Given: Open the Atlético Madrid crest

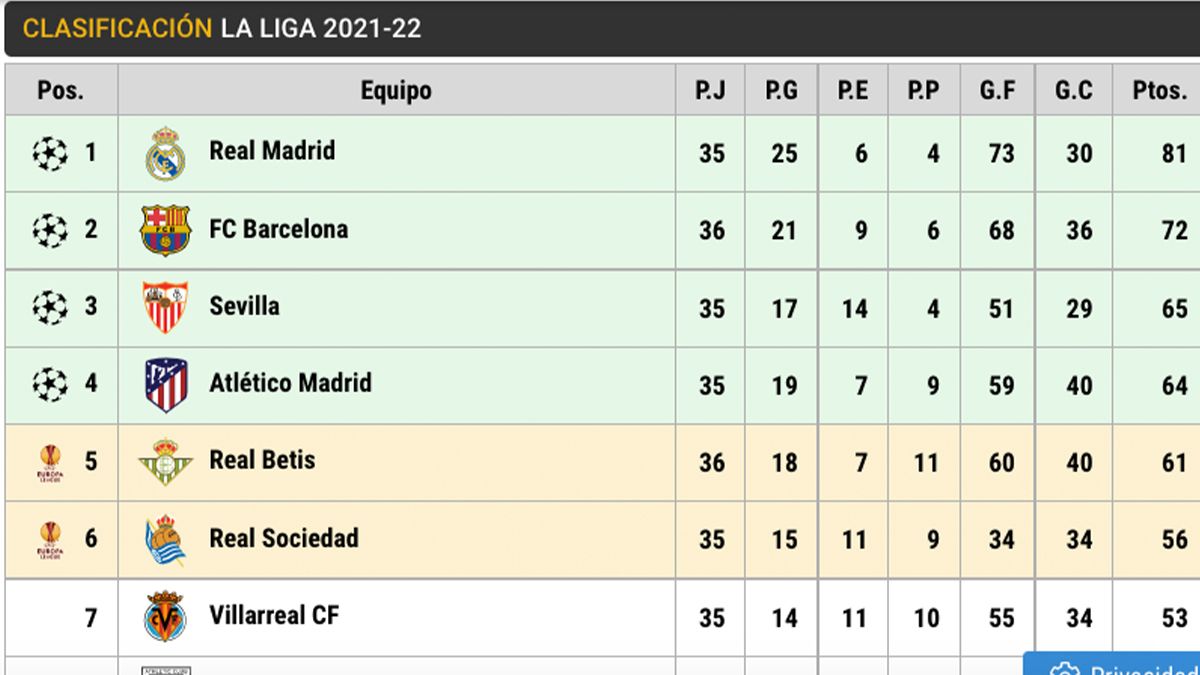Looking at the screenshot, I should (x=165, y=383).
